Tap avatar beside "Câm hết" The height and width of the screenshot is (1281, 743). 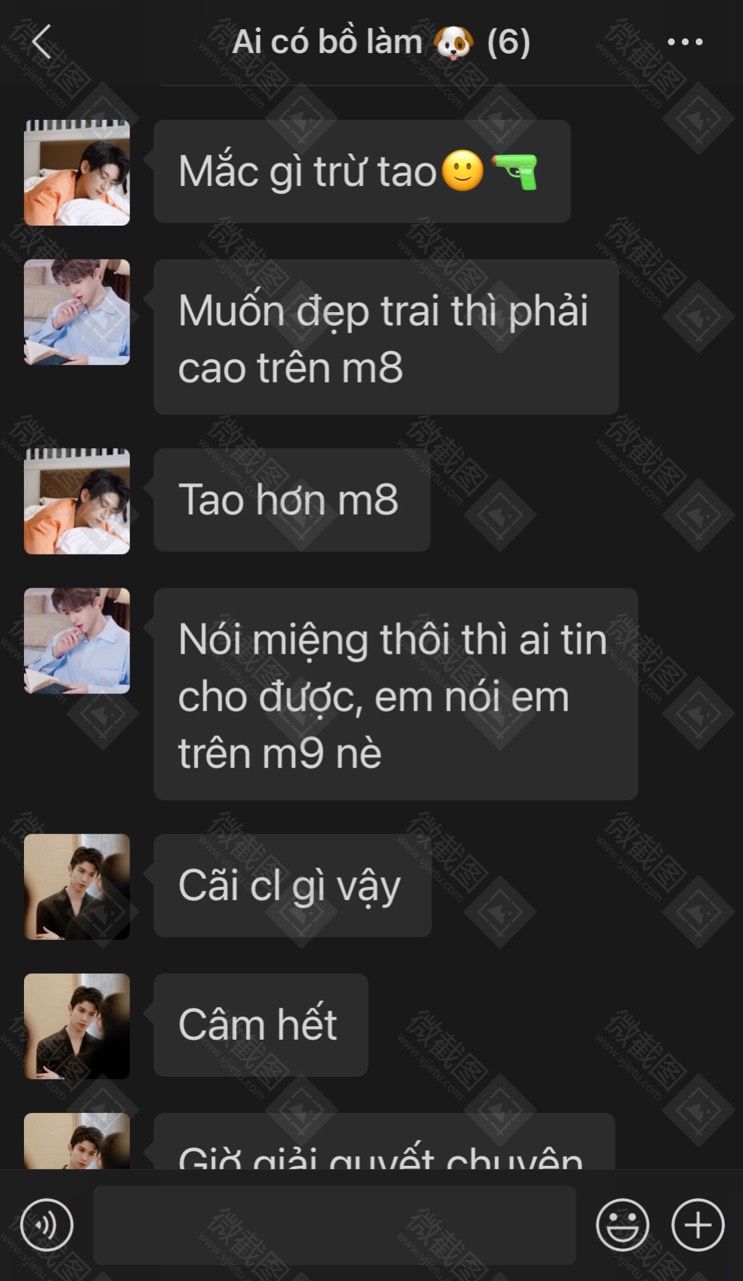coord(77,1026)
